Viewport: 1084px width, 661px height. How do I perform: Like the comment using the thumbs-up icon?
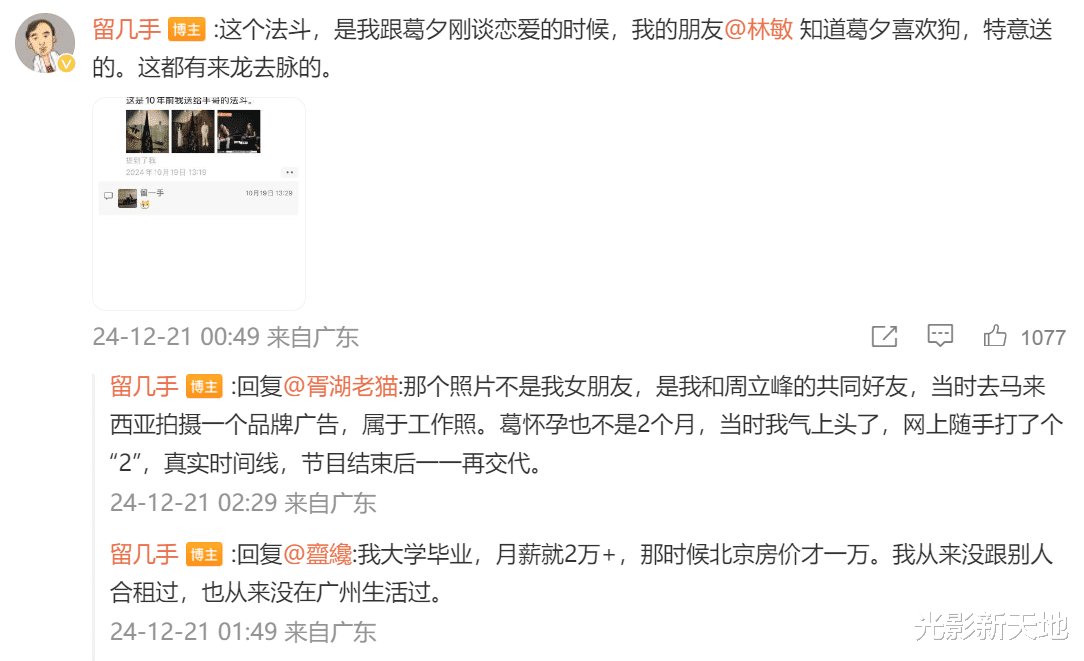[x=995, y=335]
